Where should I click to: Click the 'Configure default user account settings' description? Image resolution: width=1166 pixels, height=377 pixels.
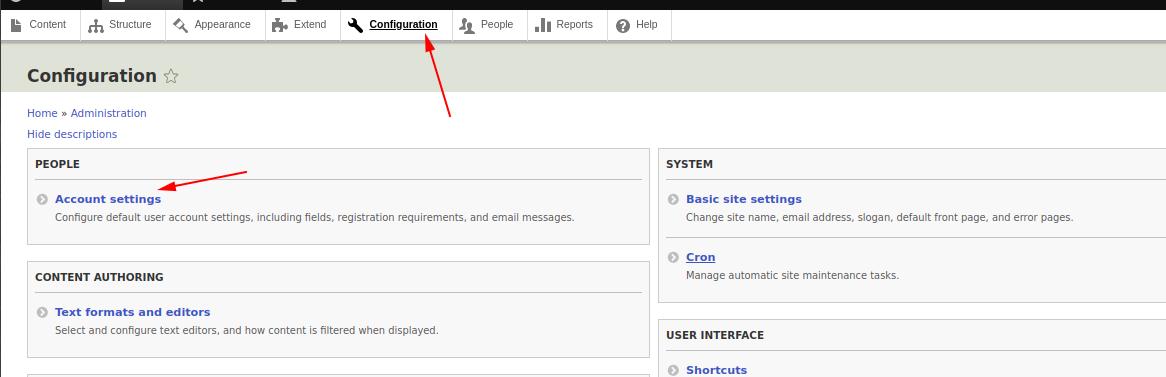click(315, 218)
